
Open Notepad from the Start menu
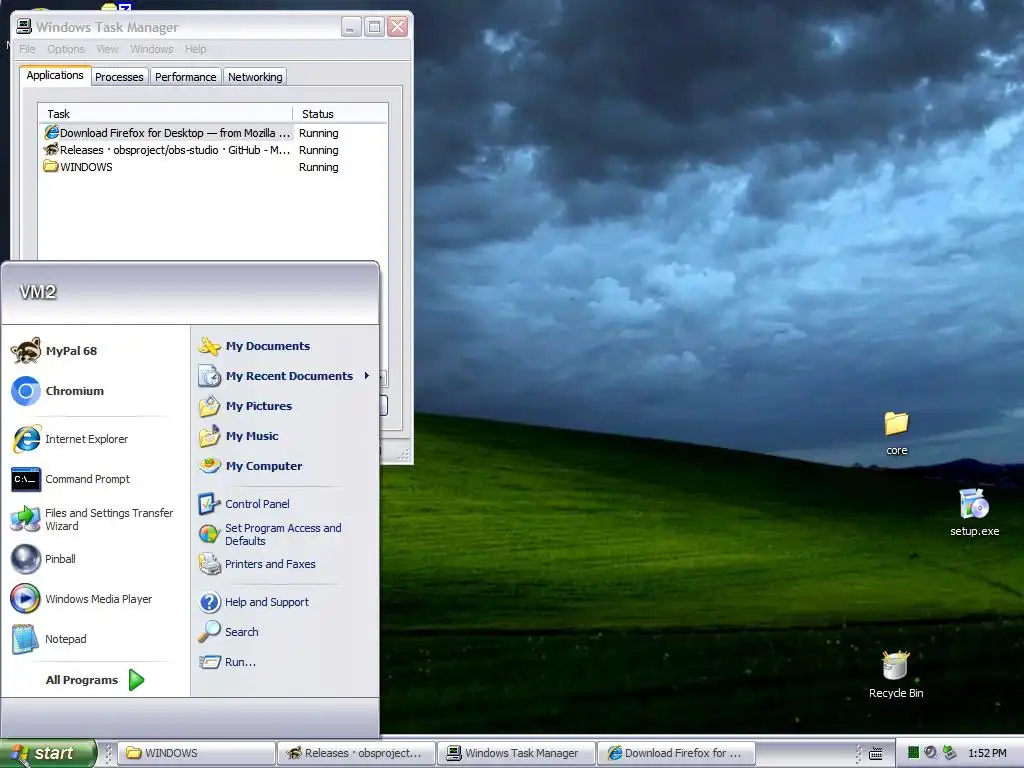49,639
